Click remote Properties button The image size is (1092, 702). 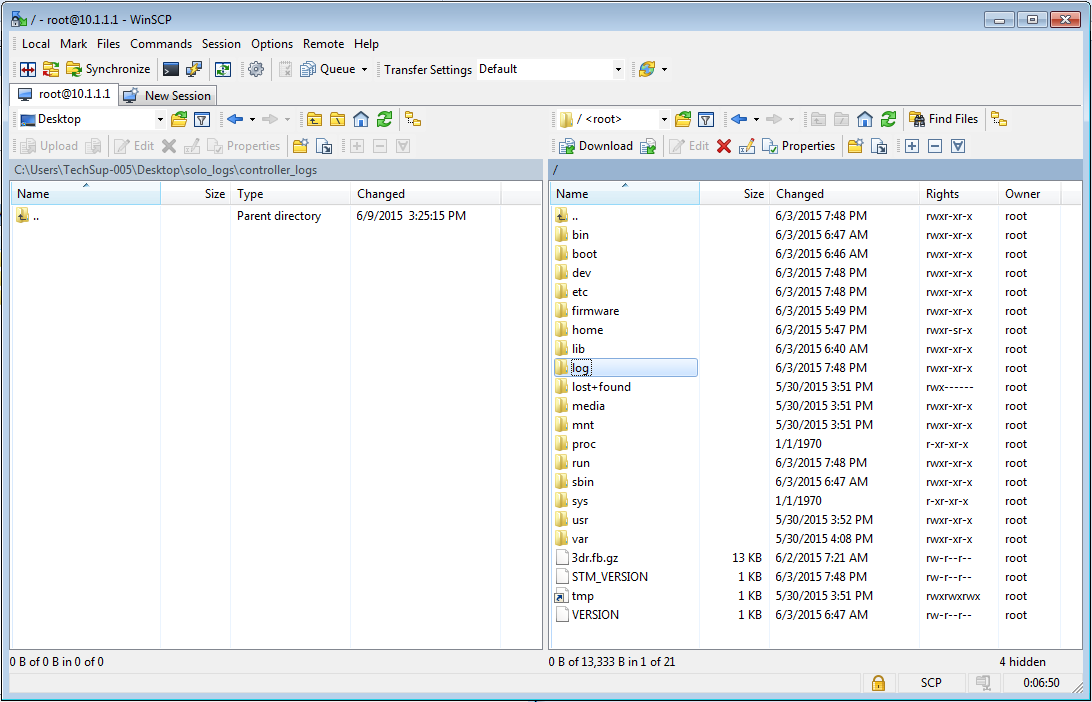798,146
